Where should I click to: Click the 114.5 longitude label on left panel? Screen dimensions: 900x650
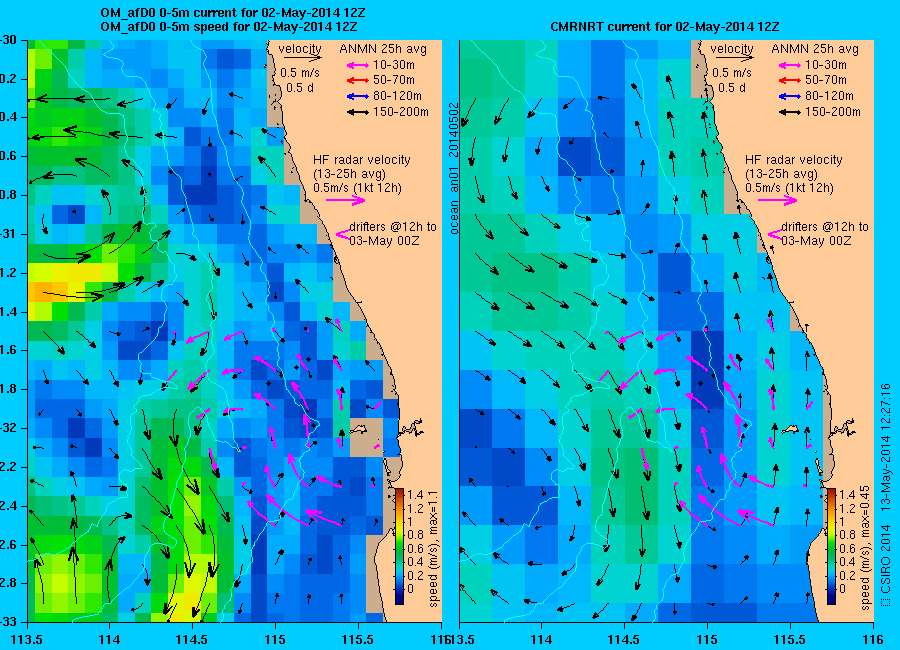192,640
